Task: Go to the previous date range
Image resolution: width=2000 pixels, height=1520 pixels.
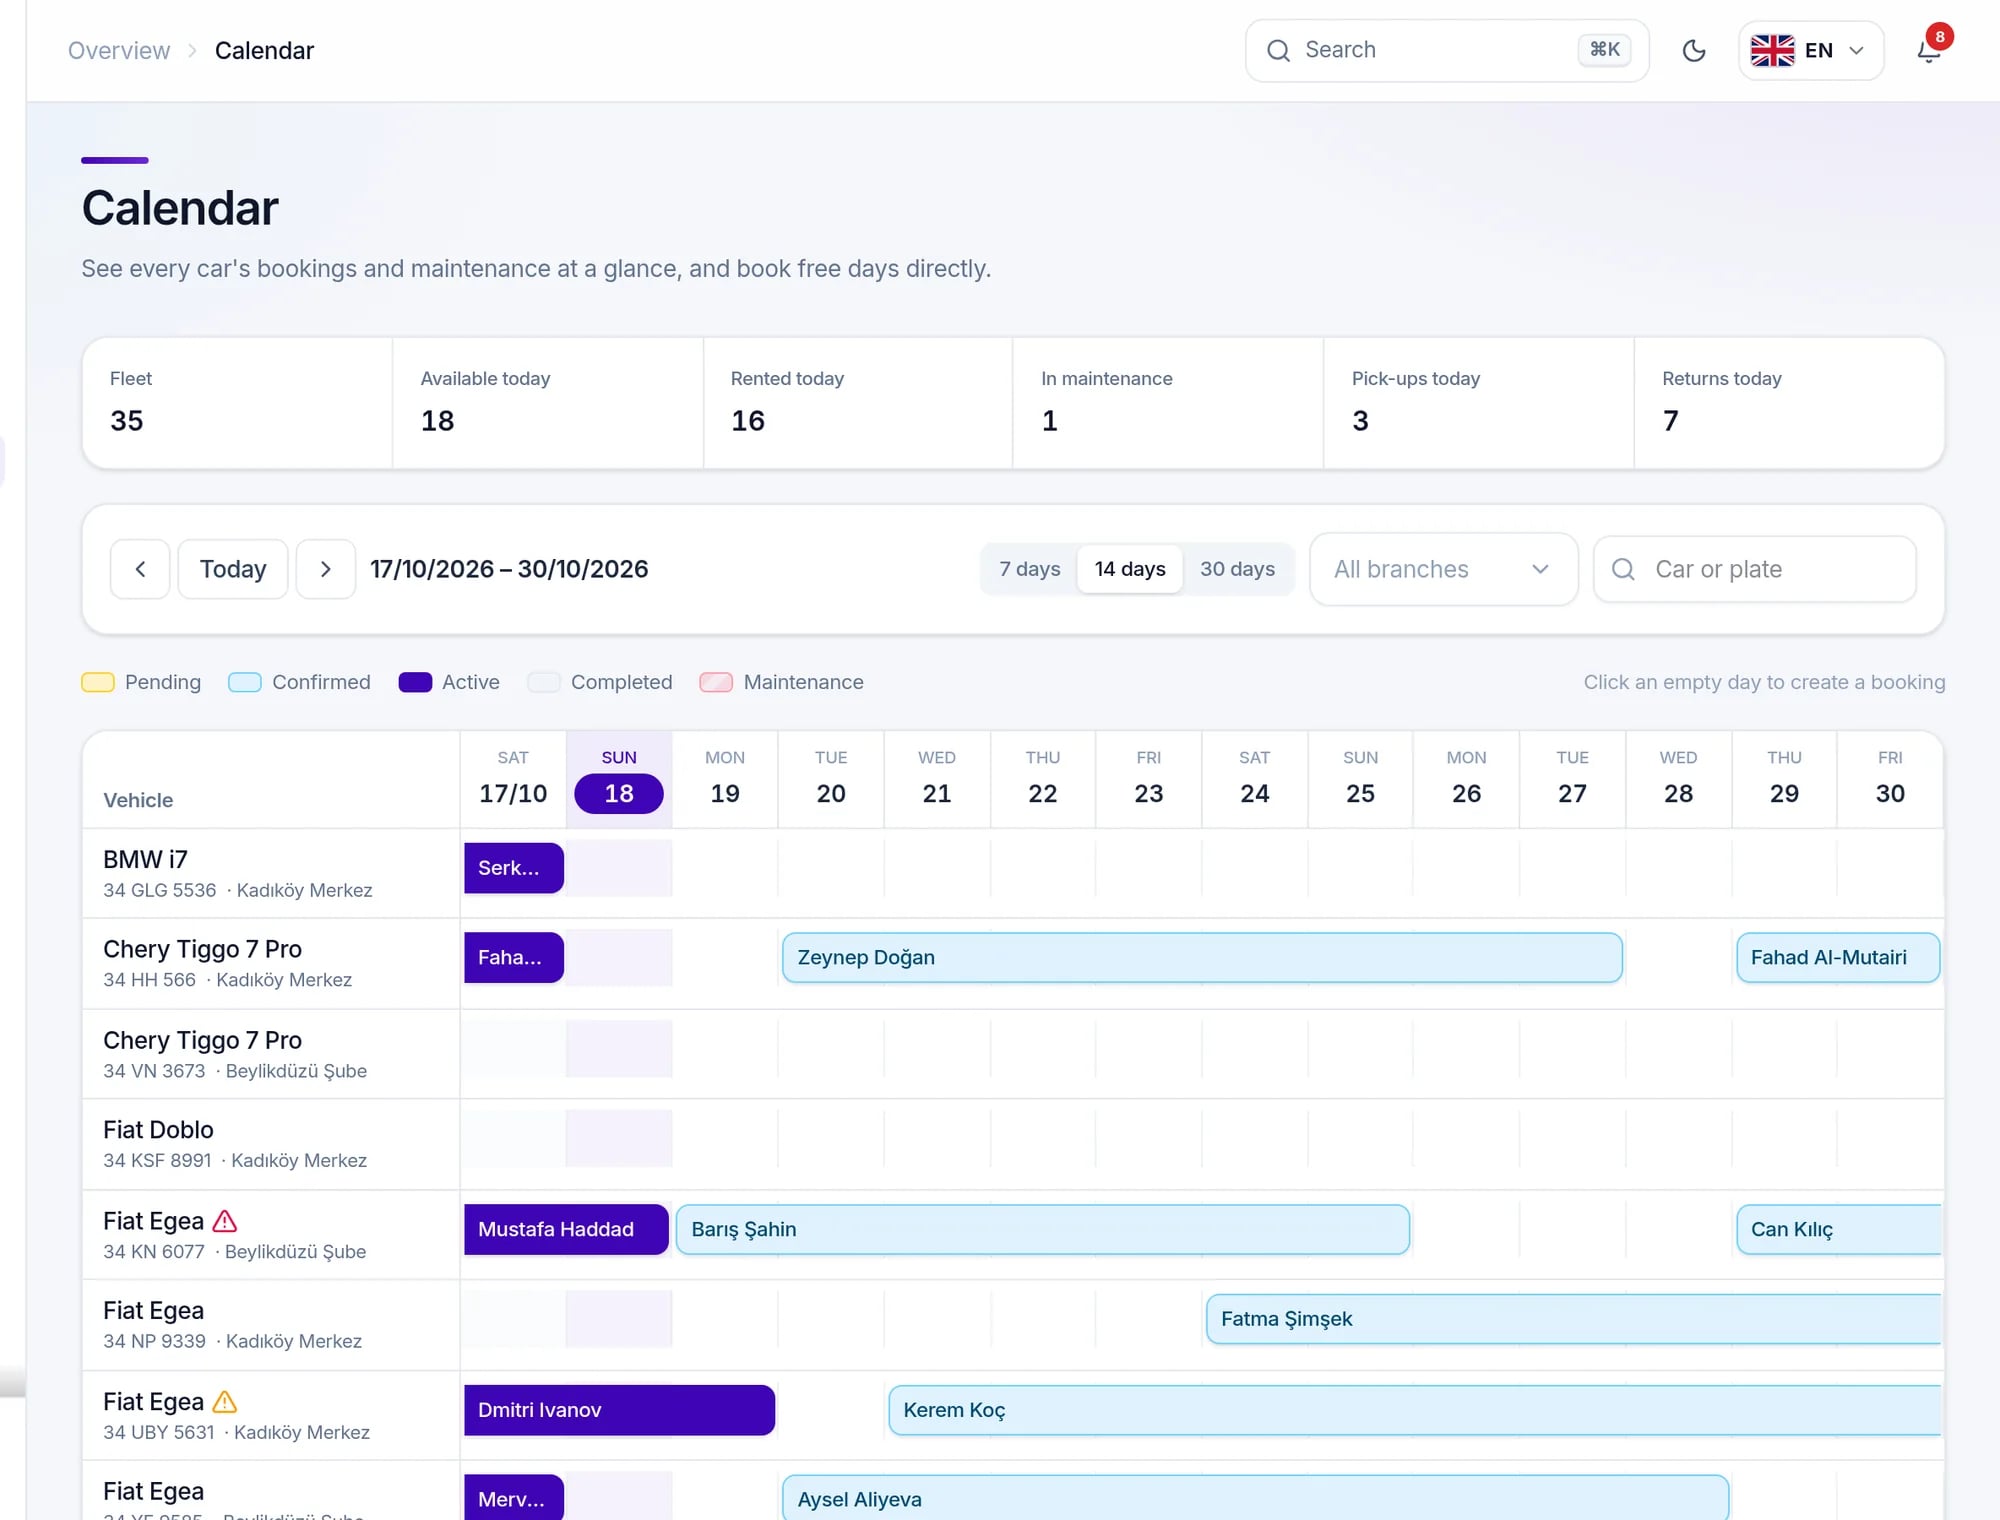Action: tap(140, 569)
